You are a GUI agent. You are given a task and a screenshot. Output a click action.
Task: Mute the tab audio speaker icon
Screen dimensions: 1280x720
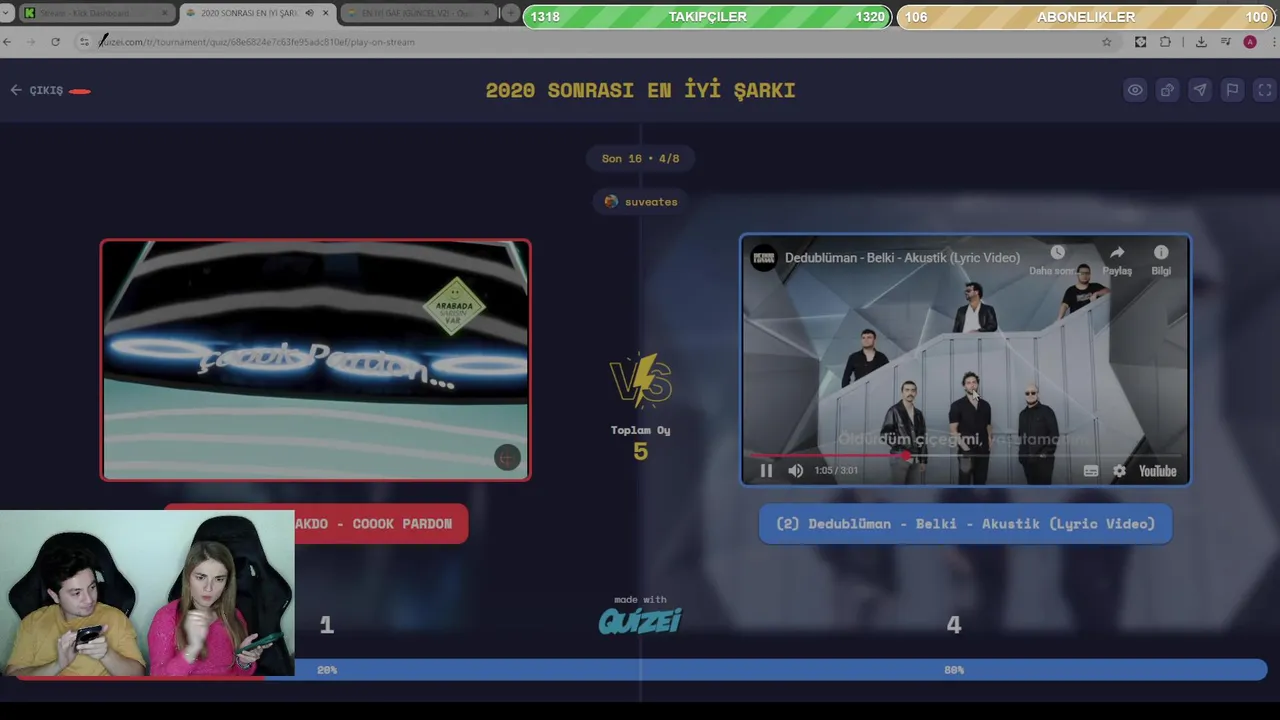tap(308, 13)
